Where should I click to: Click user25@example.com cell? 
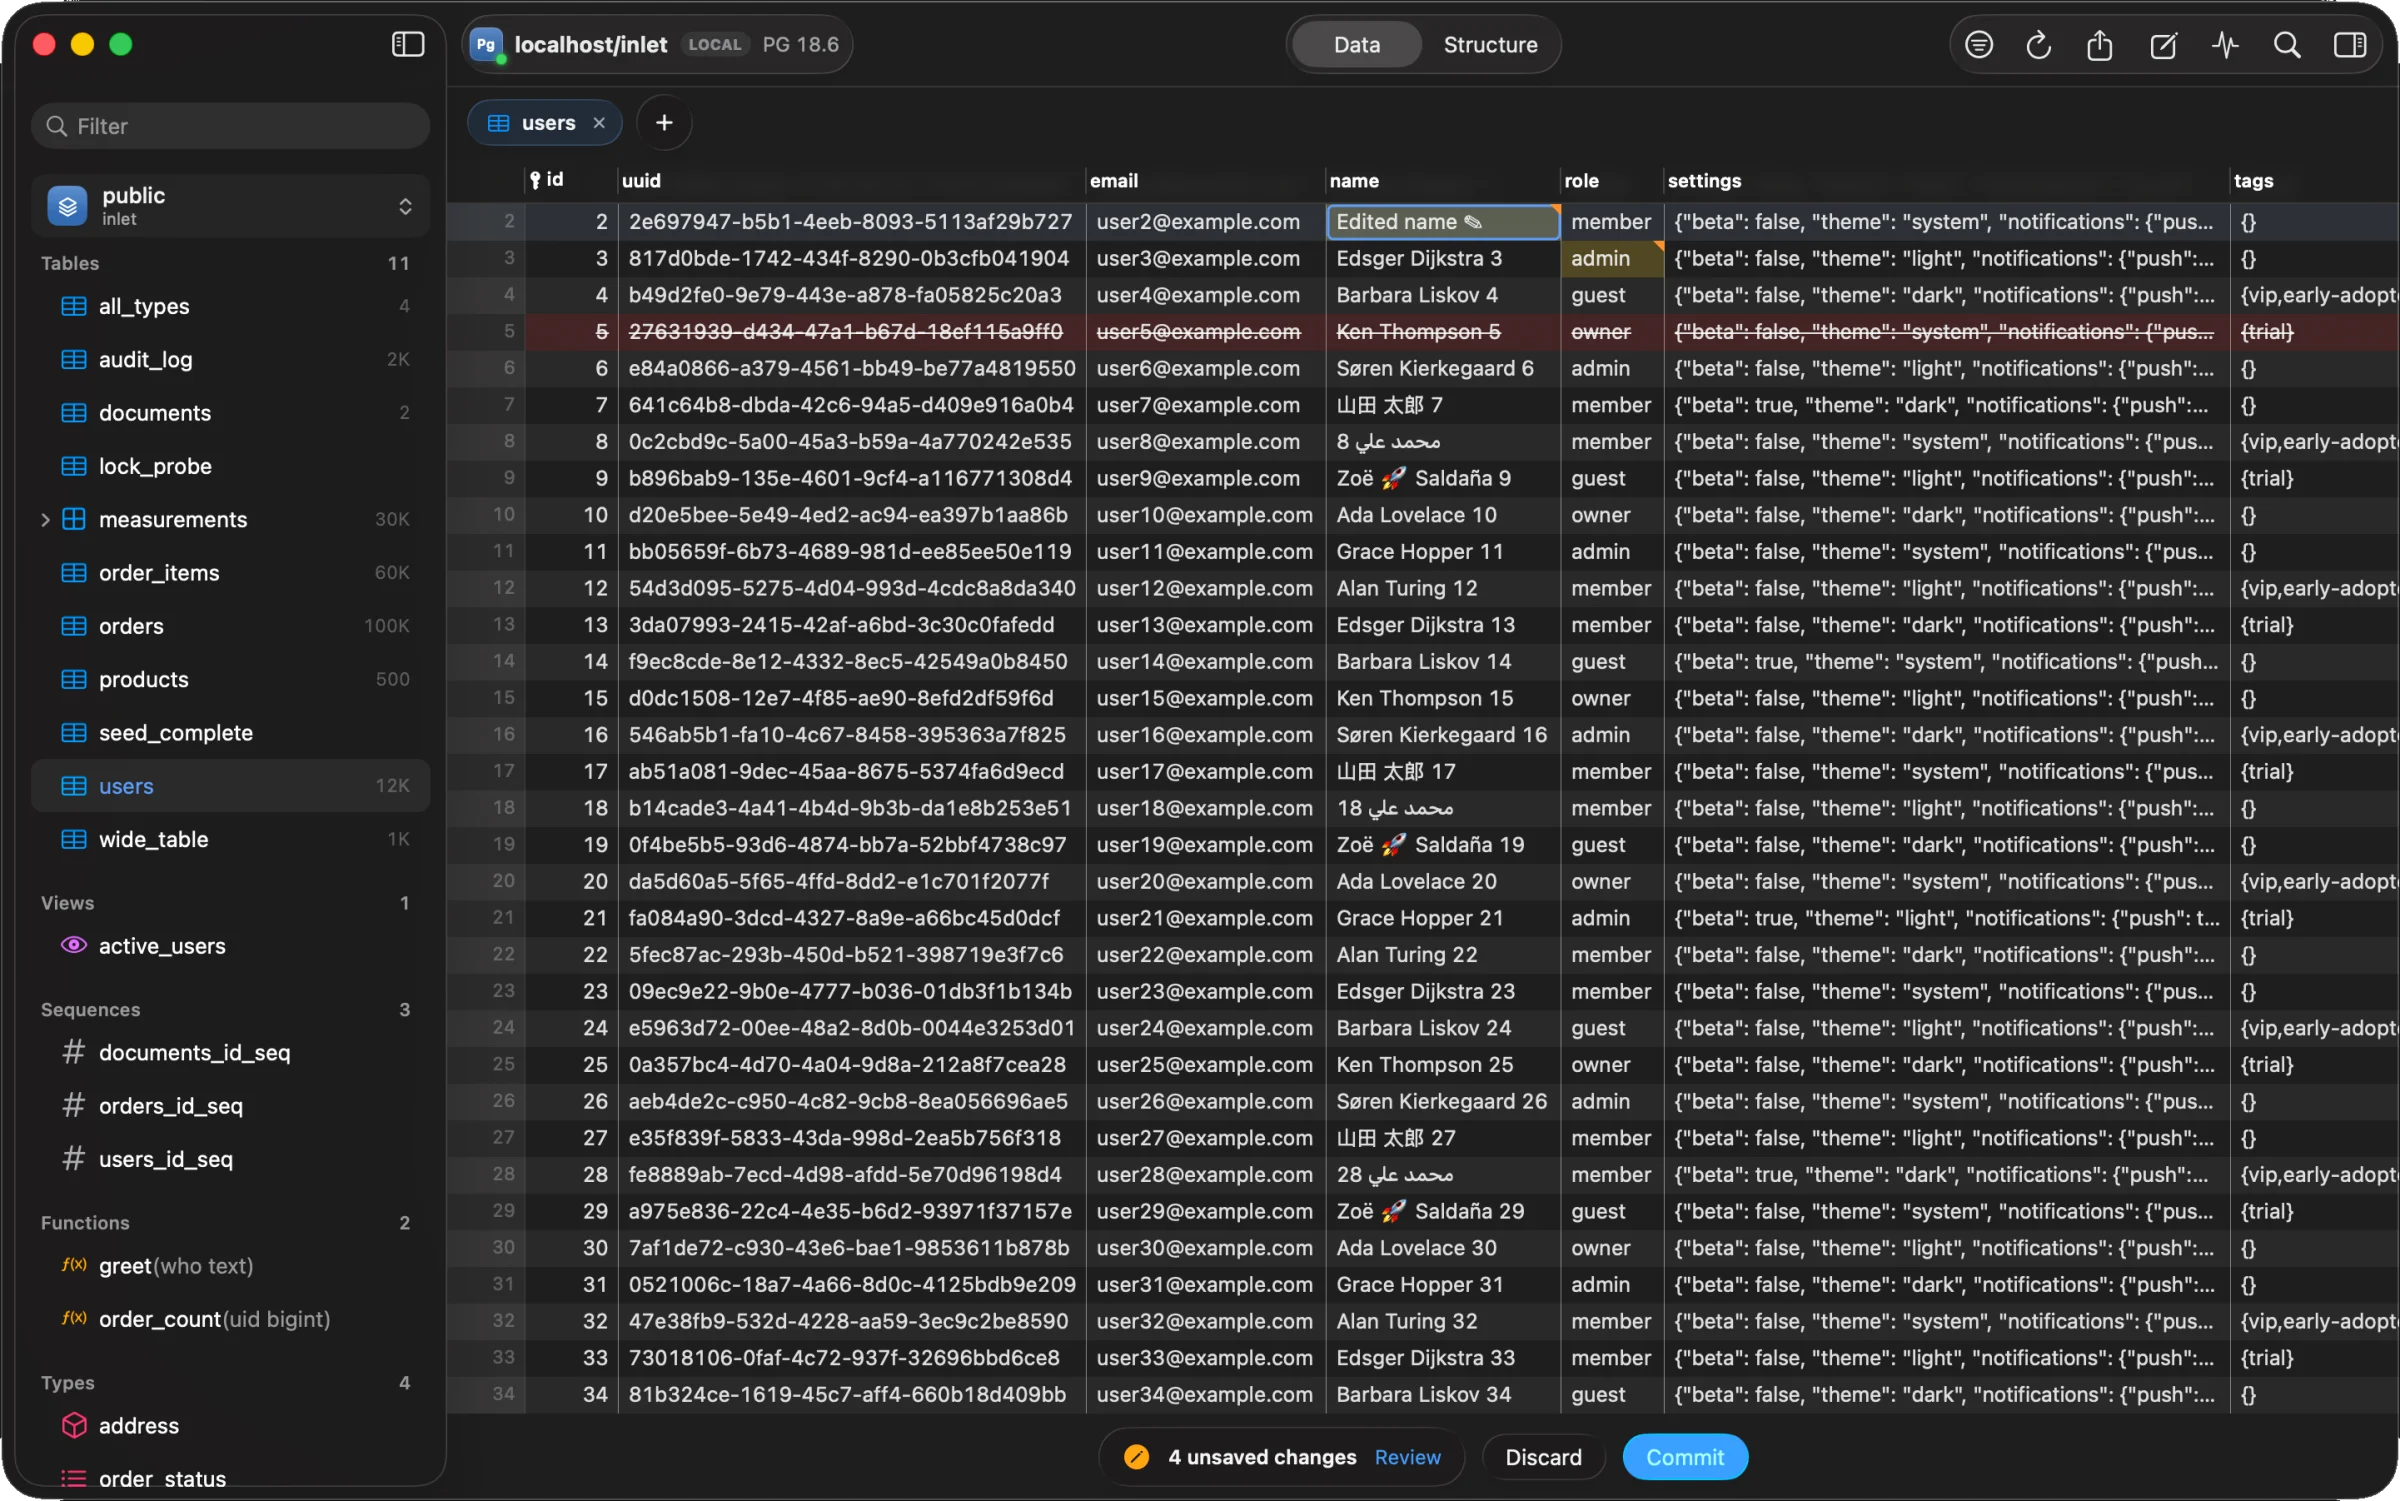pyautogui.click(x=1205, y=1065)
